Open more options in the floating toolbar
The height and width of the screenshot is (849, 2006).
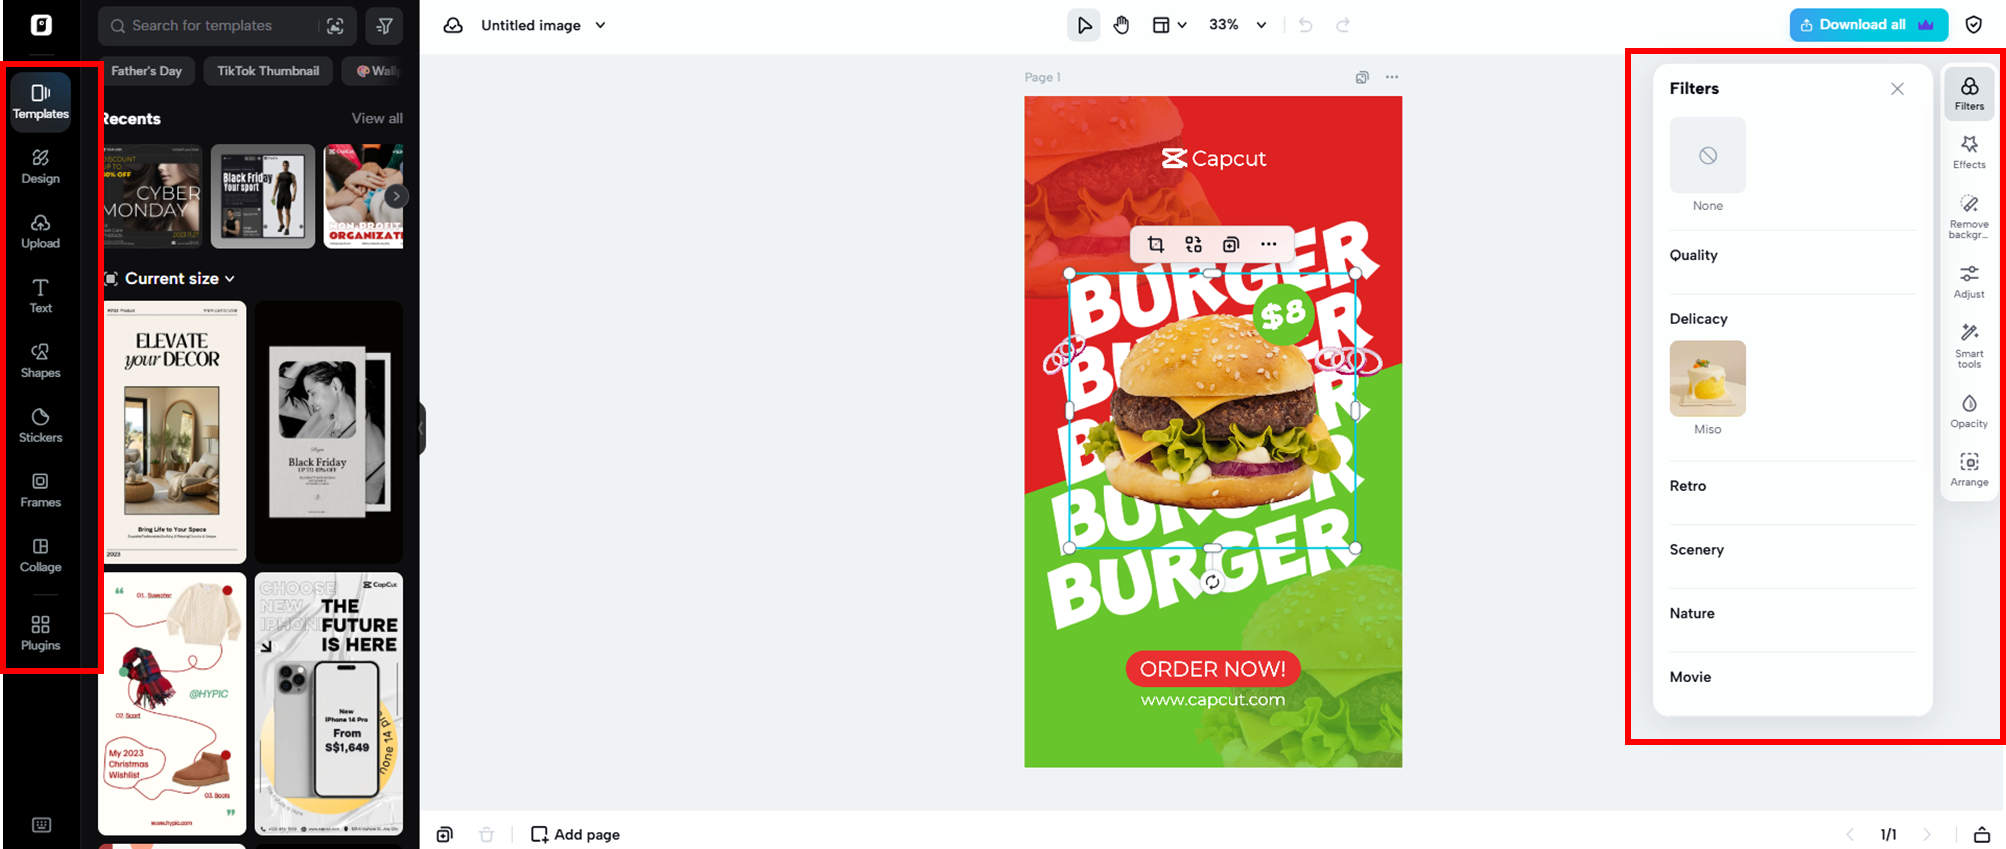[1269, 244]
